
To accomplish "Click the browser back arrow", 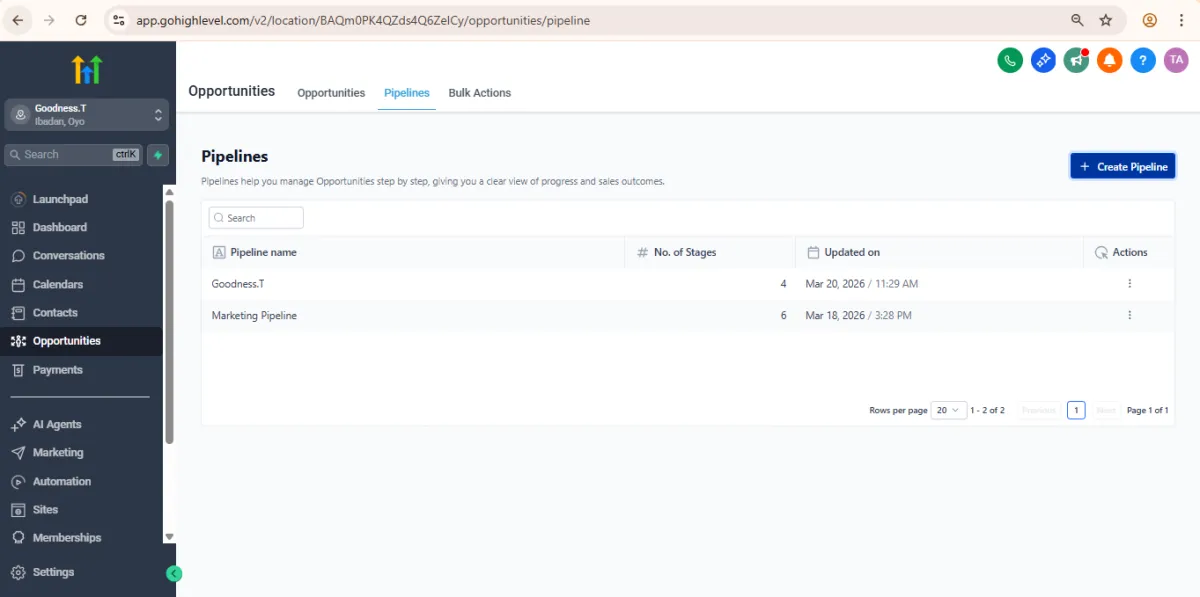I will pyautogui.click(x=17, y=20).
